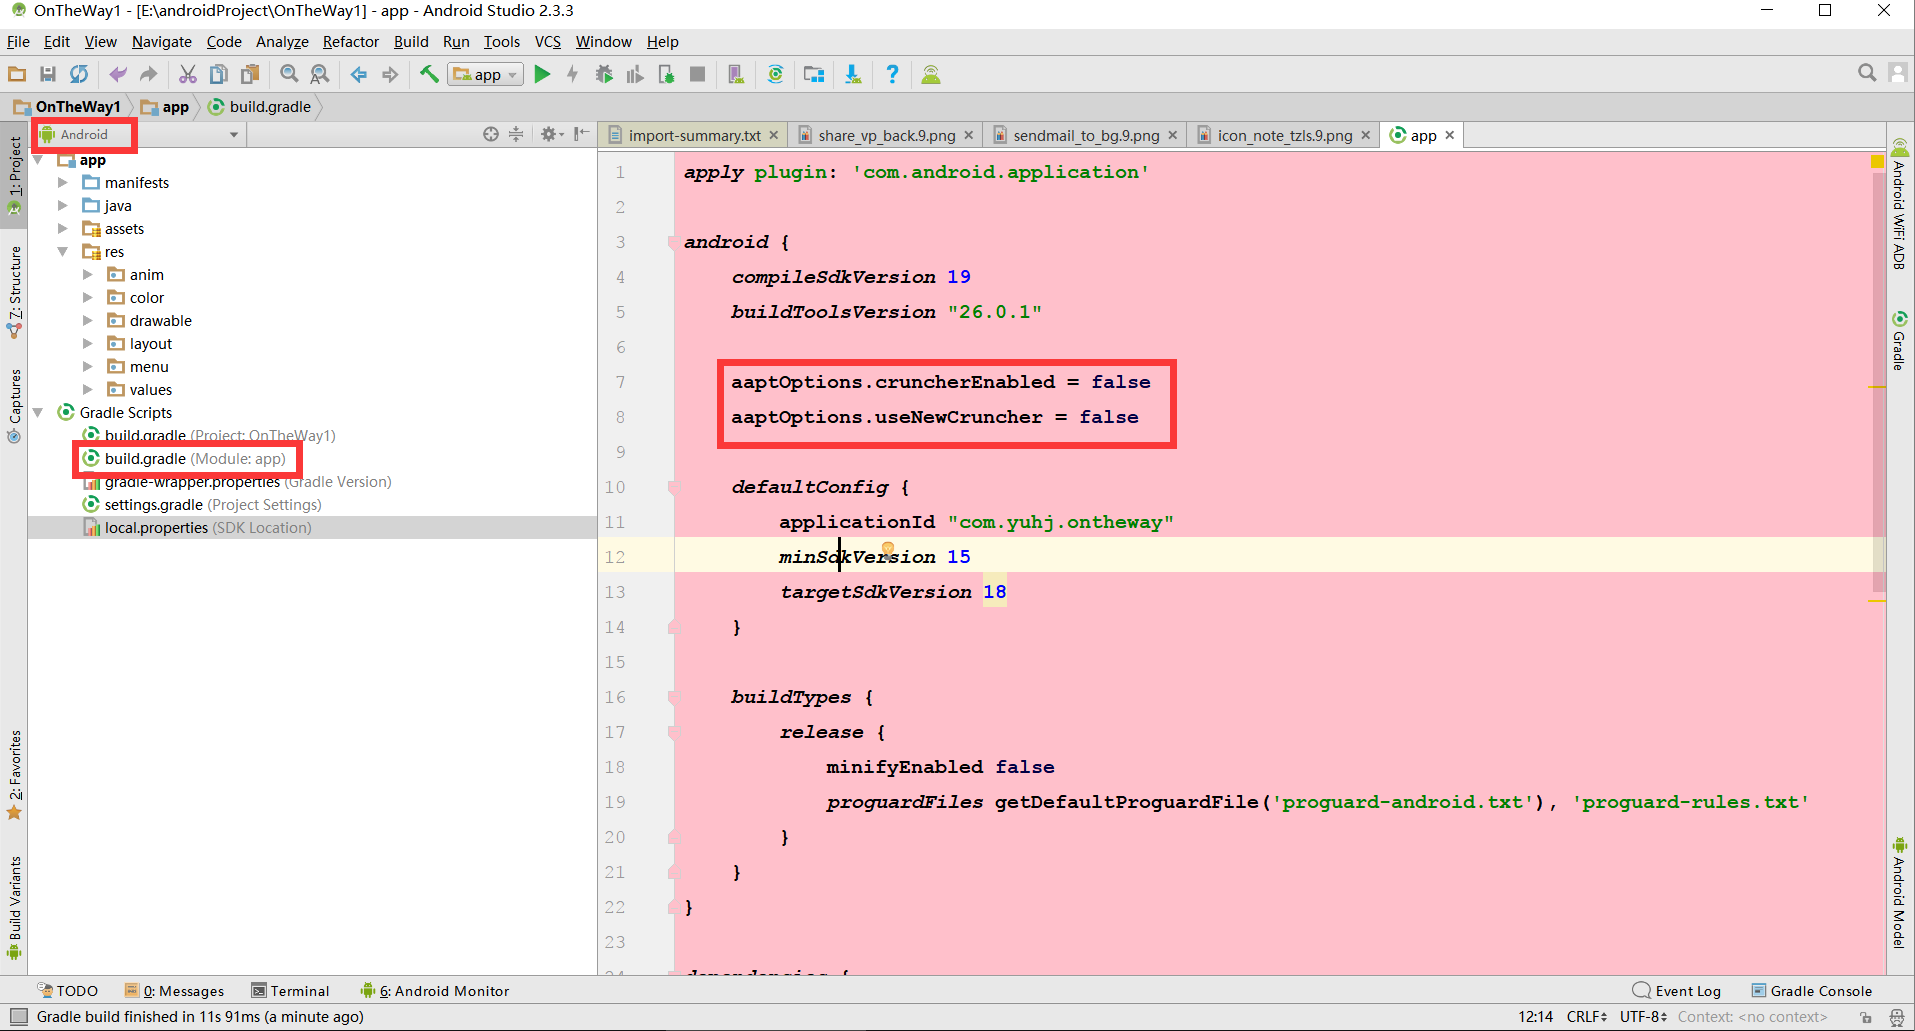This screenshot has height=1031, width=1915.
Task: Expand the java folder
Action: click(x=63, y=205)
